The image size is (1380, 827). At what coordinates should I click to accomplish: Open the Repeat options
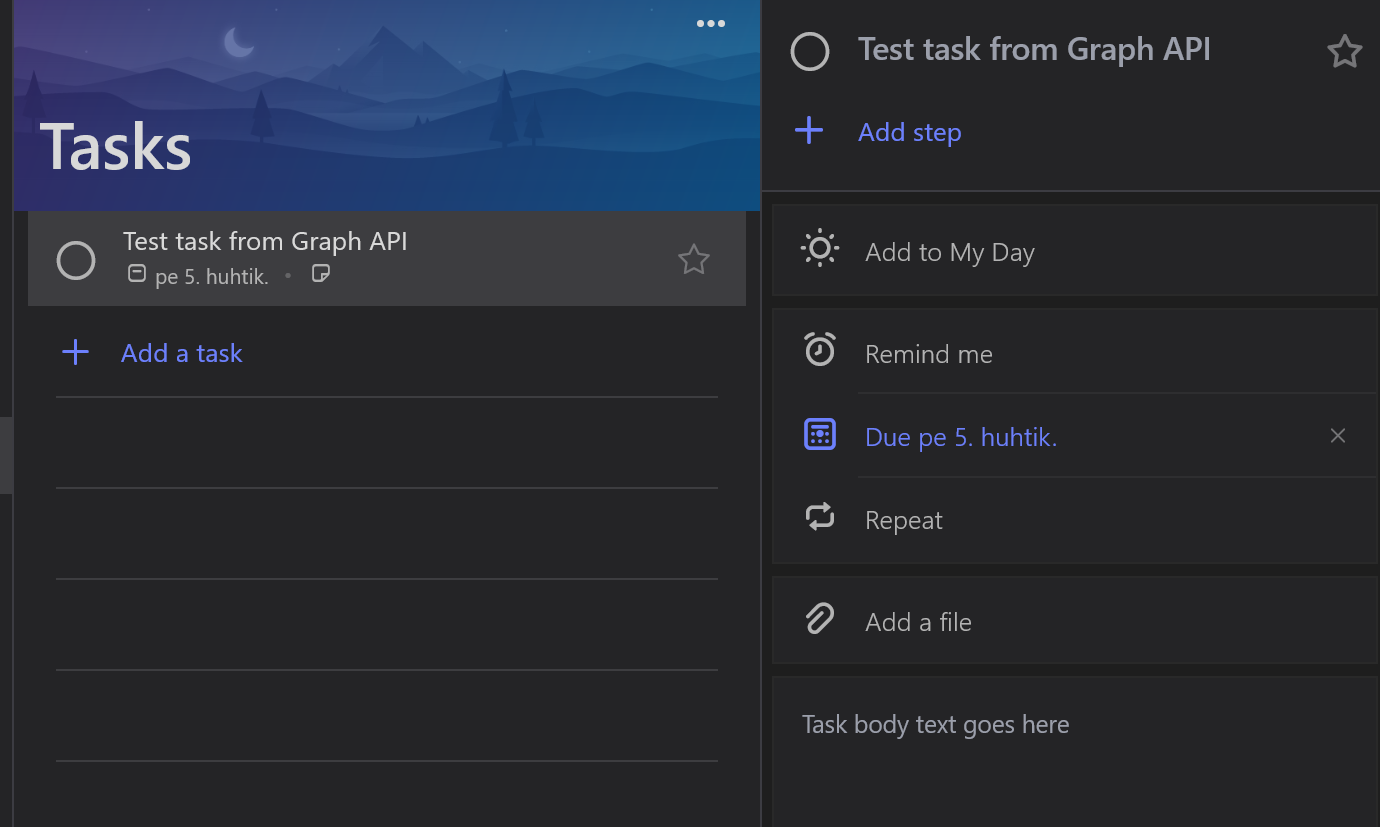click(903, 520)
